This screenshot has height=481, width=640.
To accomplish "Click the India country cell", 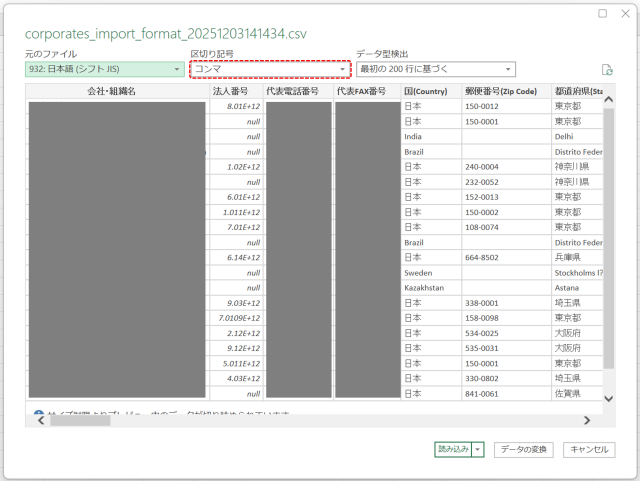I will click(431, 136).
